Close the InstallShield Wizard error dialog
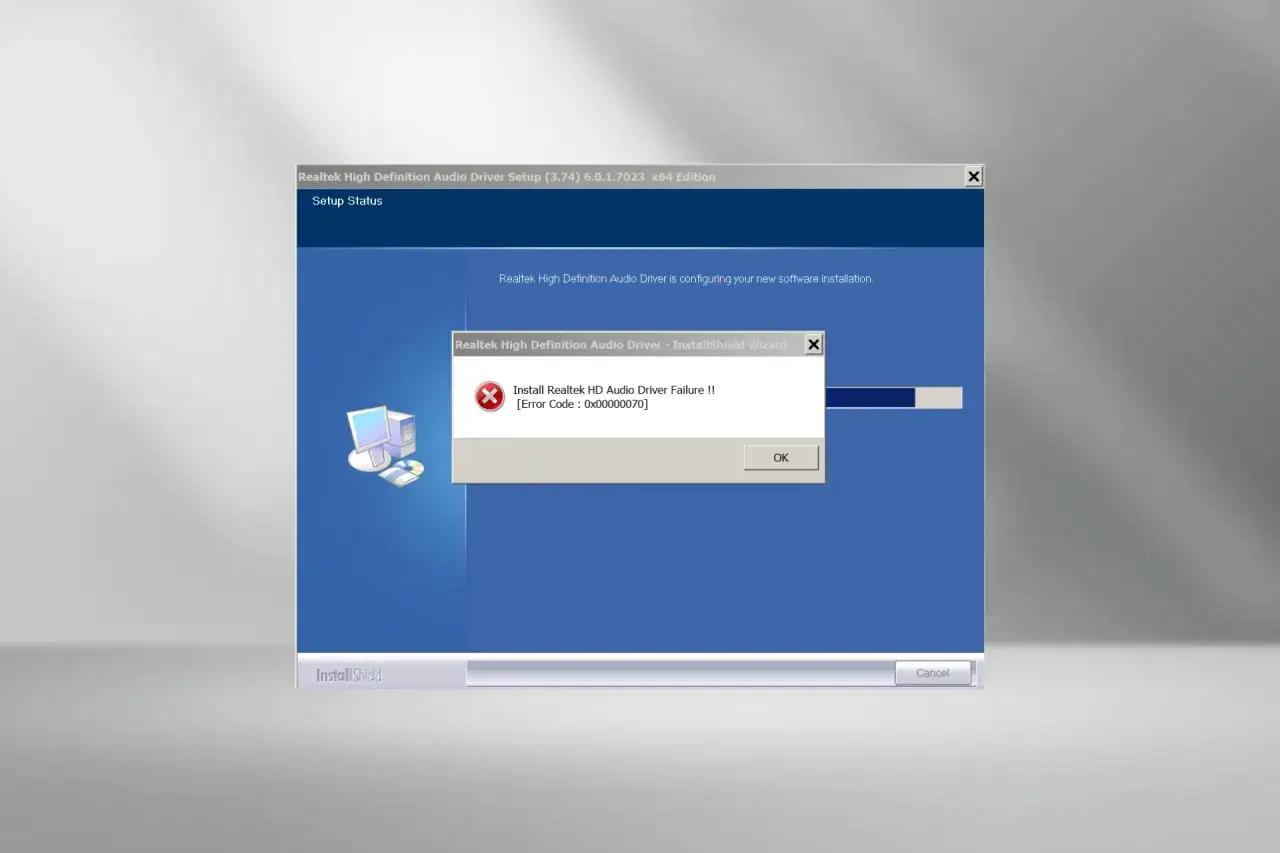Image resolution: width=1280 pixels, height=853 pixels. coord(814,345)
